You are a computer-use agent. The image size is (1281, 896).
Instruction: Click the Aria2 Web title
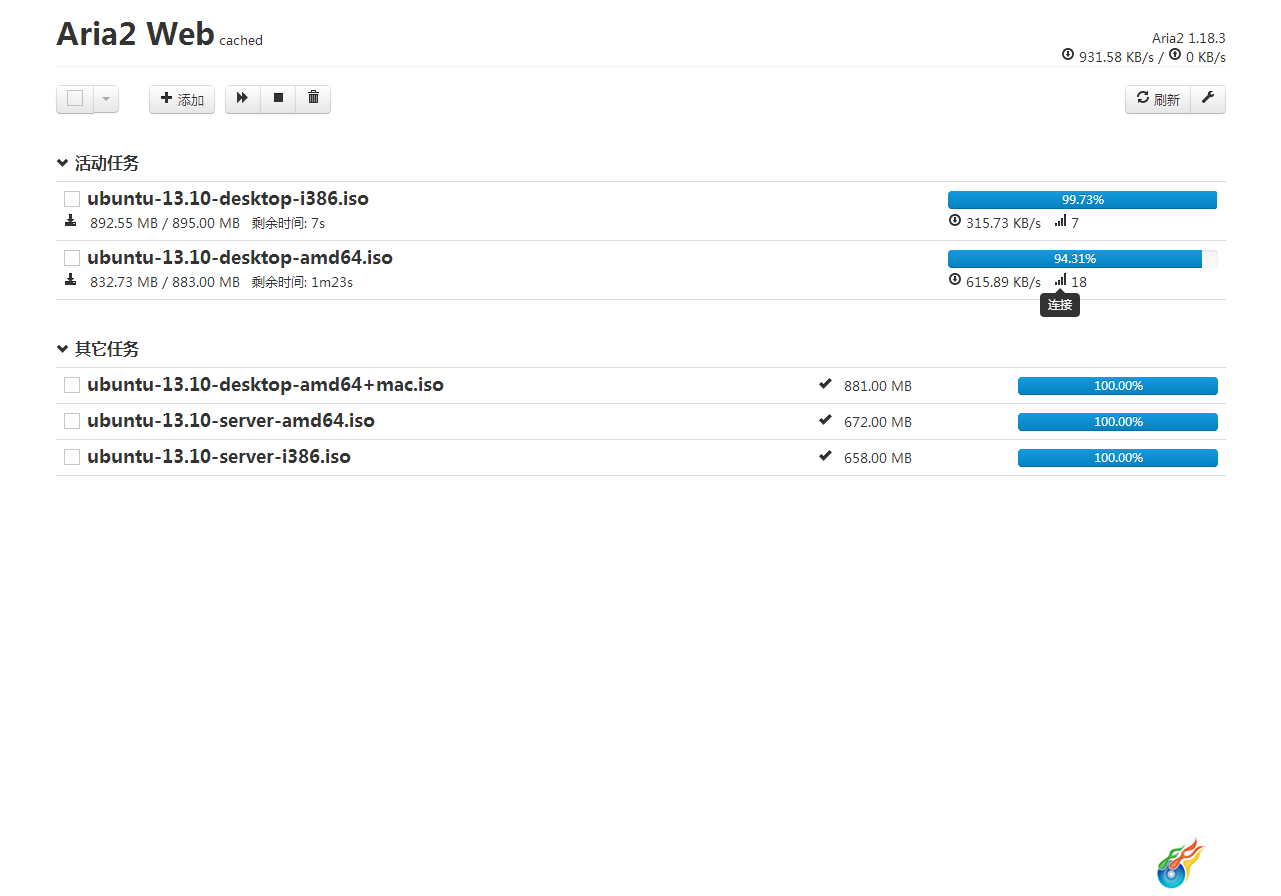135,34
